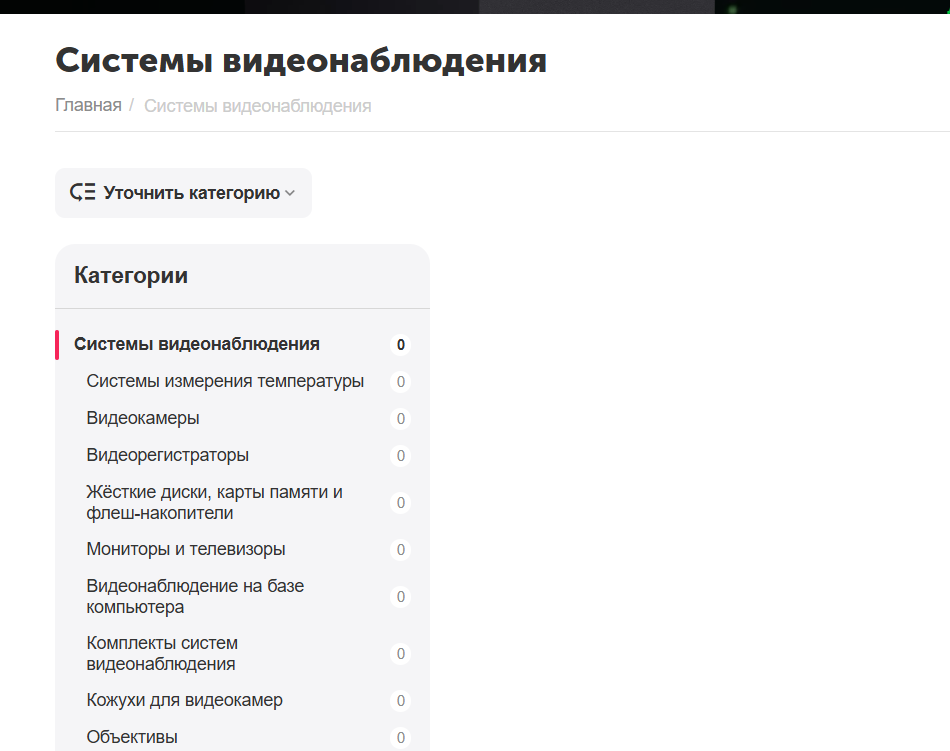The image size is (950, 751).
Task: Open the Видеорегистраторы category
Action: pos(168,455)
